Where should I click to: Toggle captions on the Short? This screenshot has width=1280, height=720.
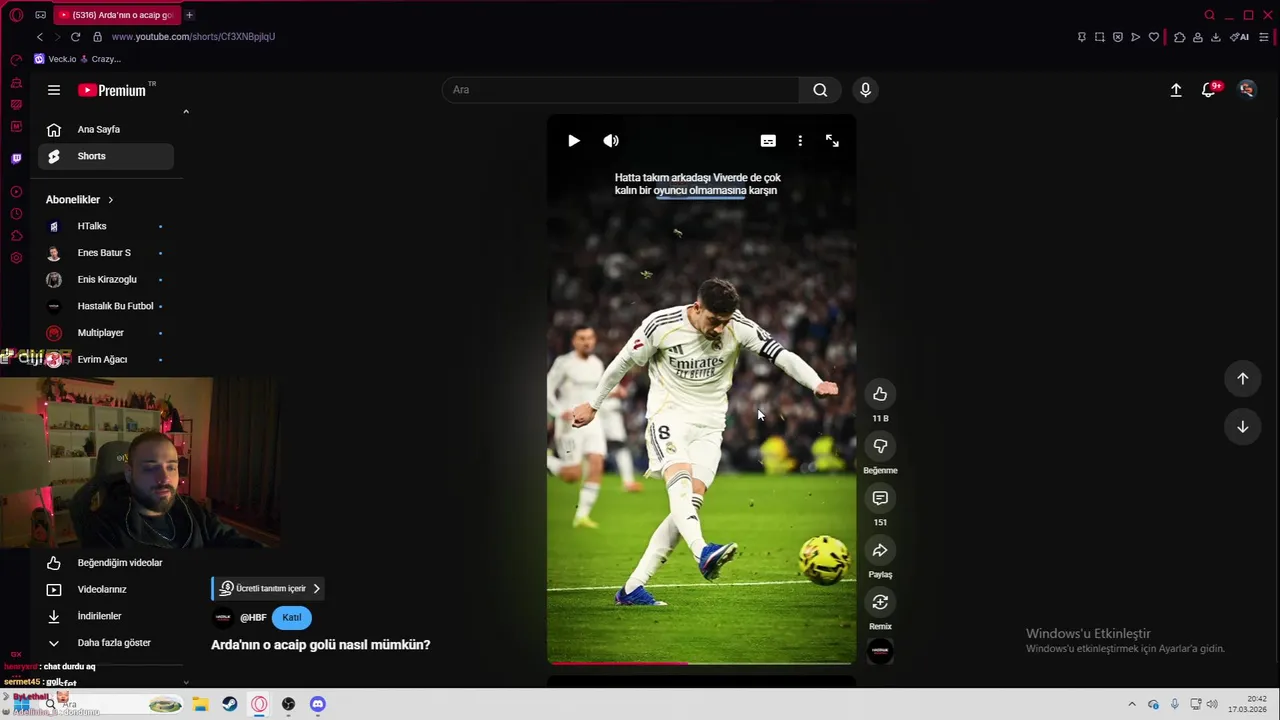point(768,141)
